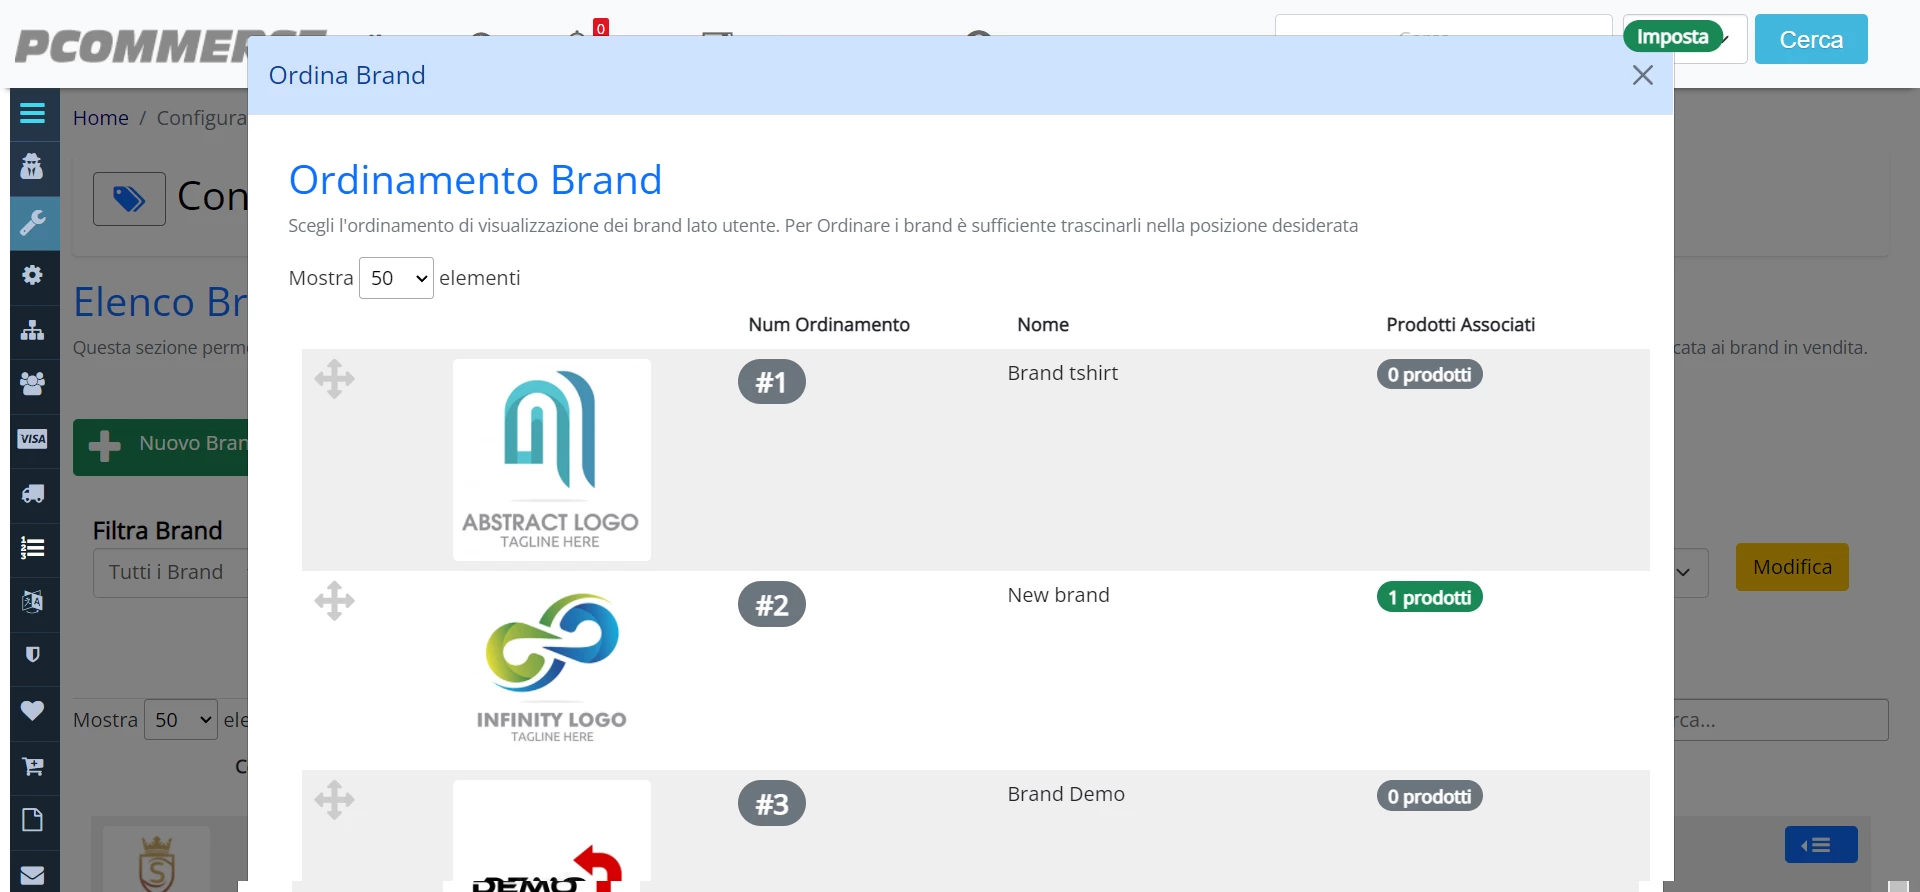
Task: Click the Prodotti Associati column header
Action: coord(1460,325)
